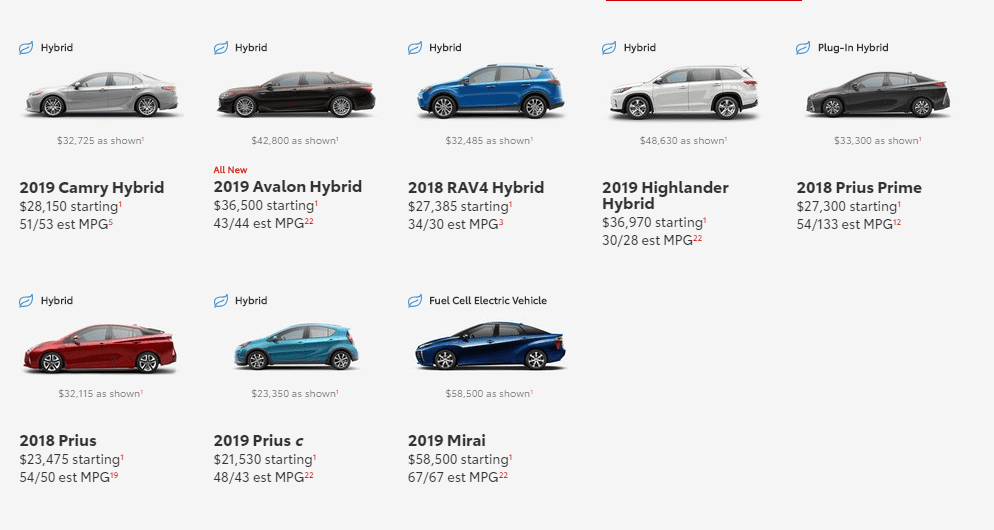Select the gray Prius Prime image
This screenshot has width=994, height=530.
[878, 94]
